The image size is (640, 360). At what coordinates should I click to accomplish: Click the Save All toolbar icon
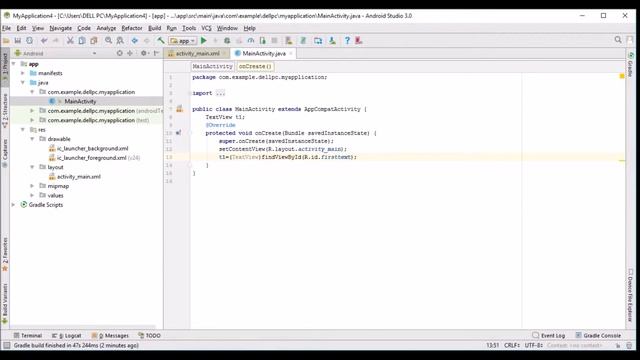coord(18,40)
